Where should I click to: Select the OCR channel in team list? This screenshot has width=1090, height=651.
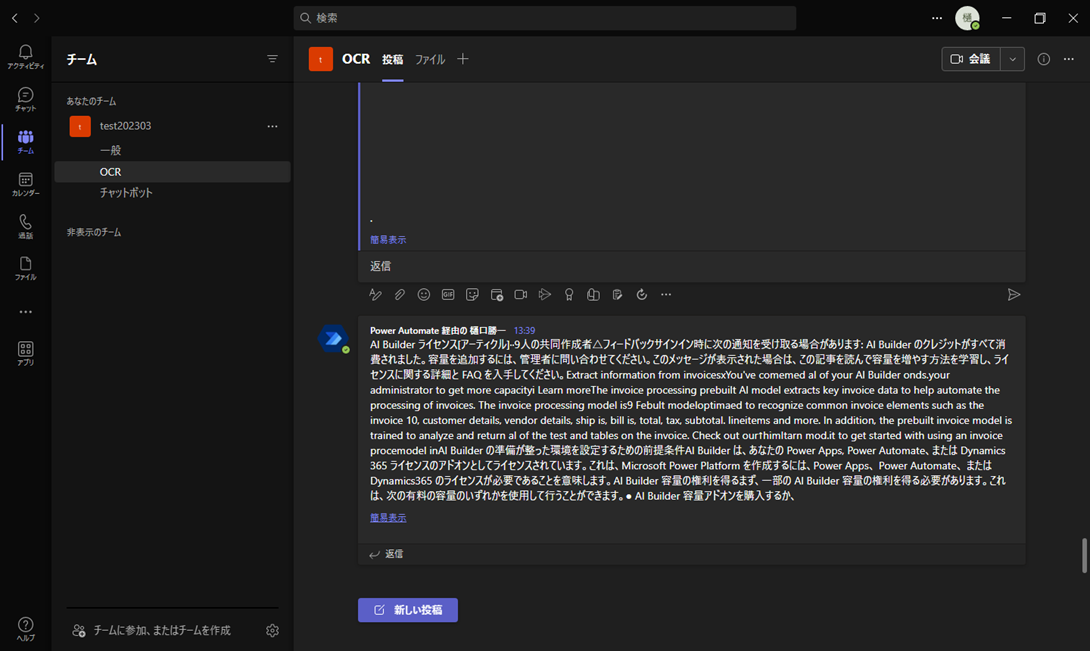172,172
